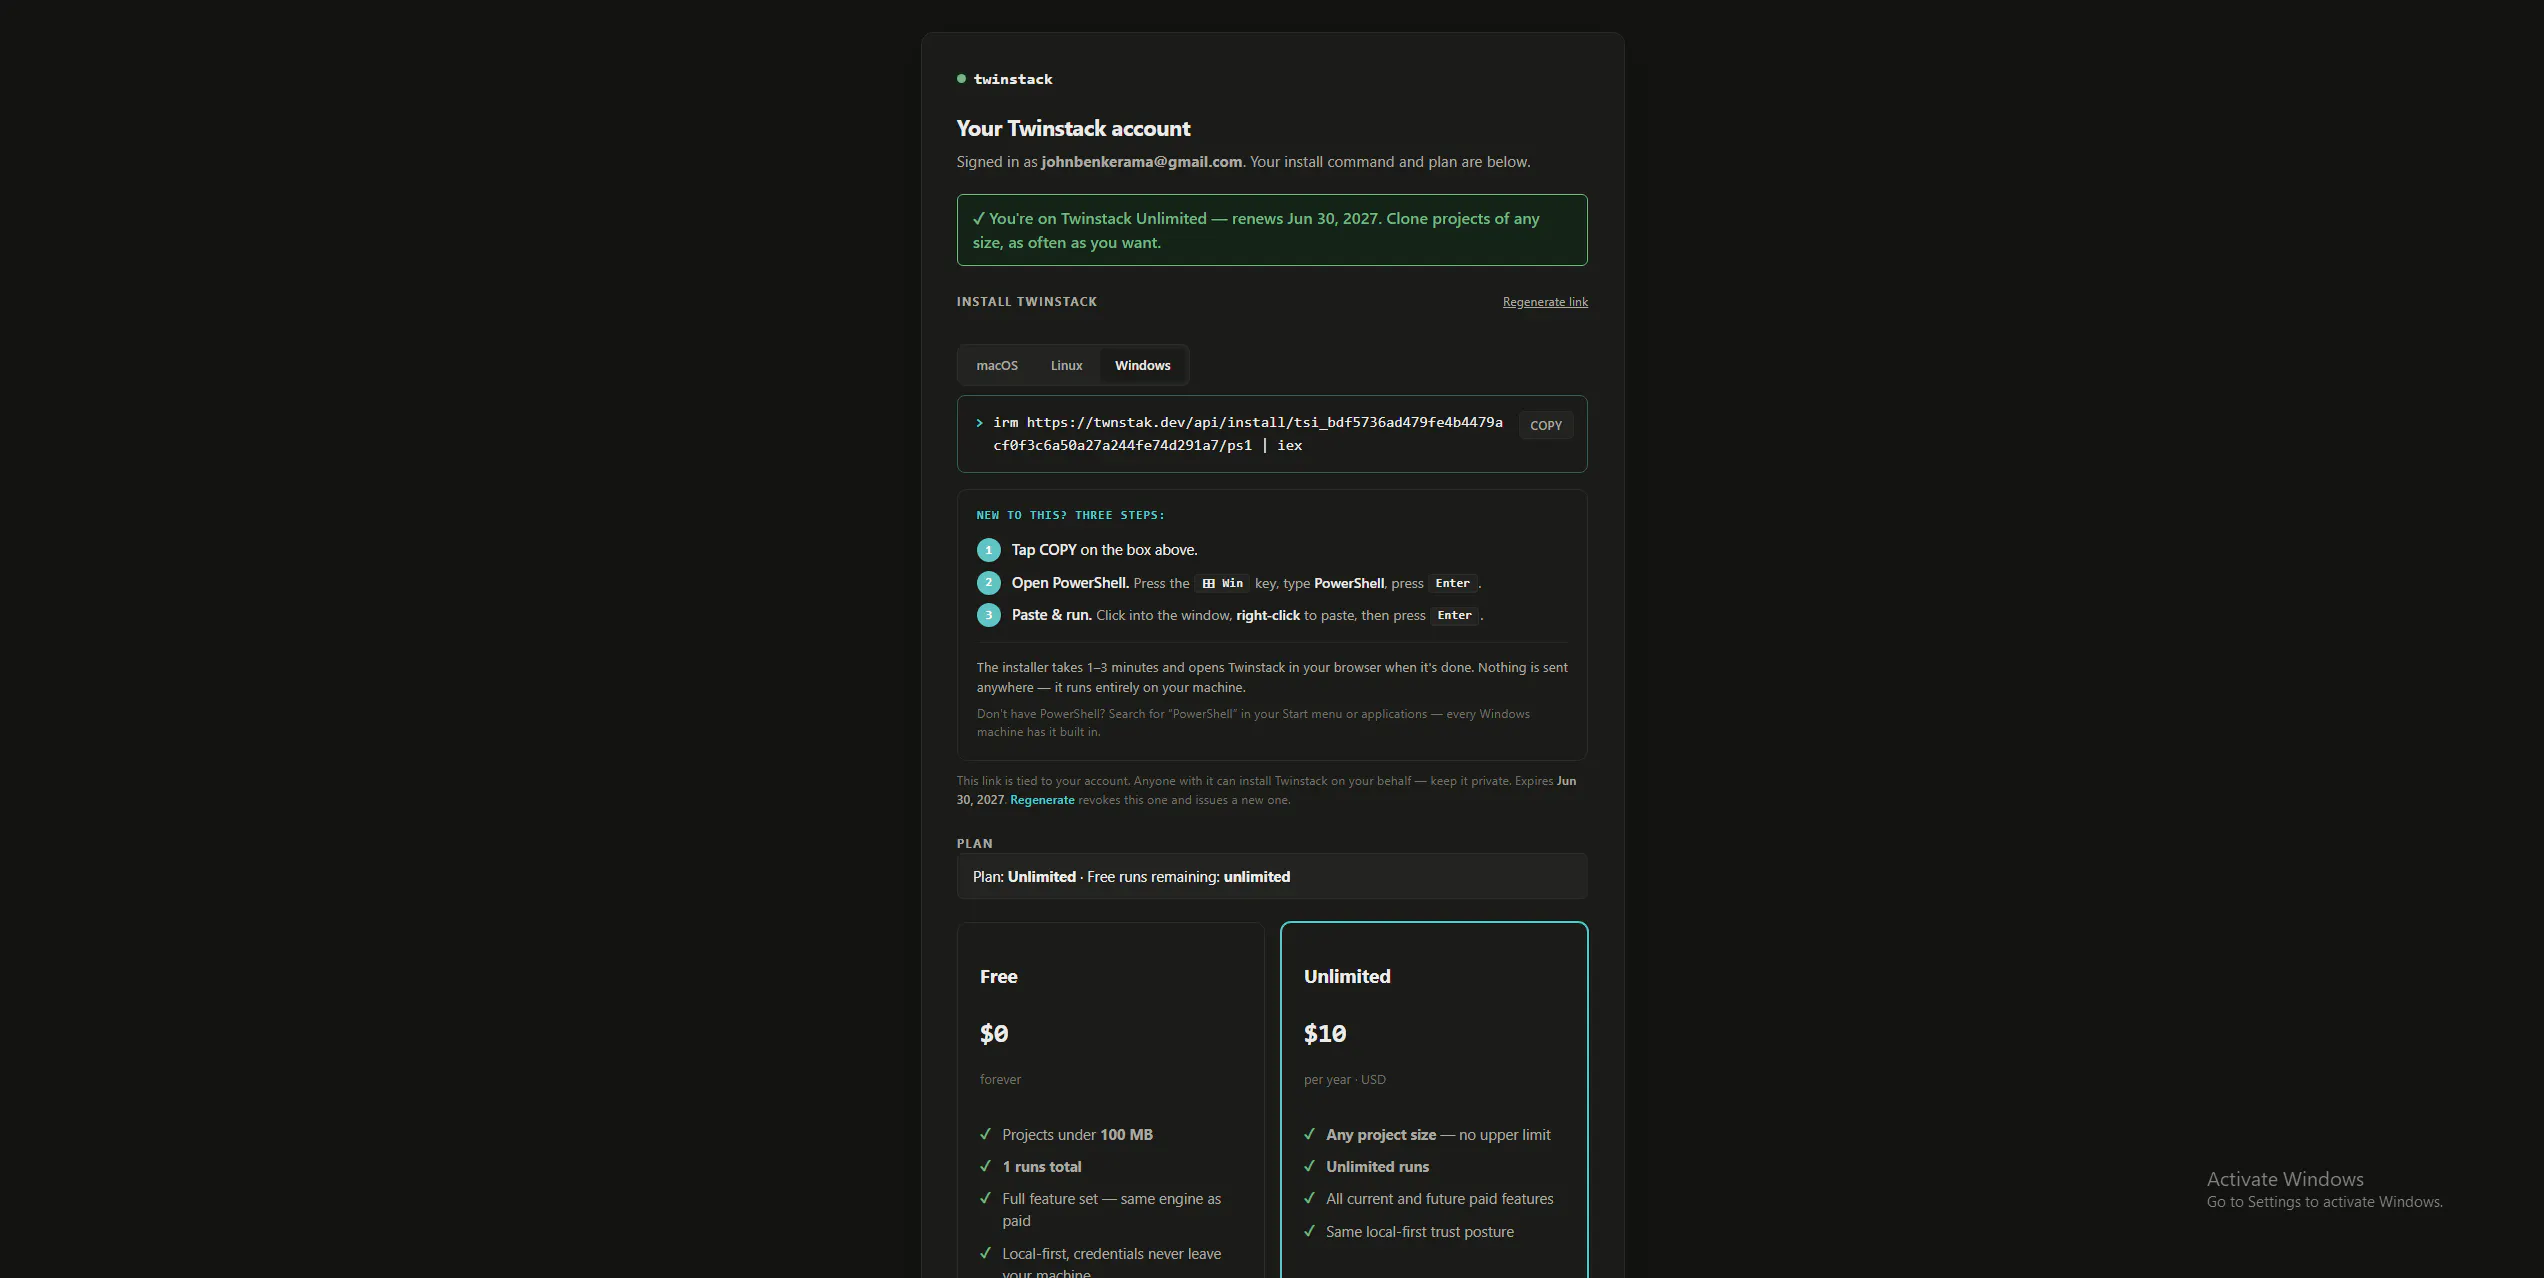Viewport: 2544px width, 1278px height.
Task: Click 'Unlimited runs' feature text
Action: 1377,1167
